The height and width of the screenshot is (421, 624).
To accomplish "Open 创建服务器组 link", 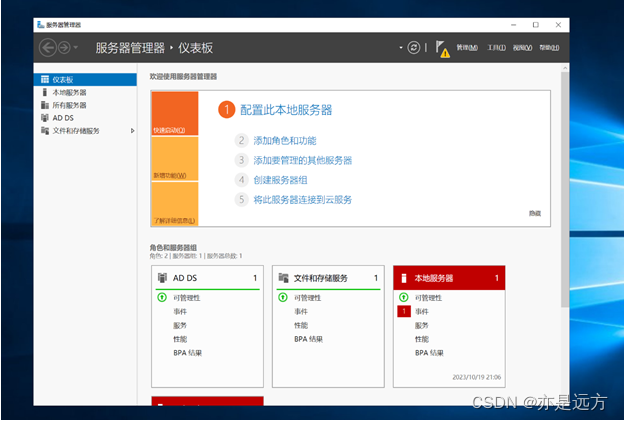I will (x=281, y=180).
